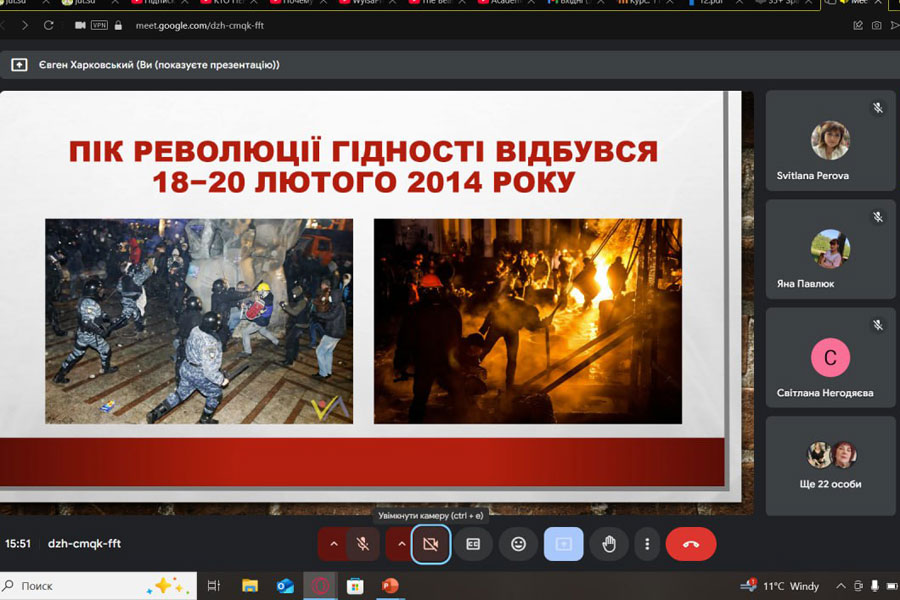Click the microphone icon in system tray
This screenshot has height=600, width=900.
tap(874, 586)
